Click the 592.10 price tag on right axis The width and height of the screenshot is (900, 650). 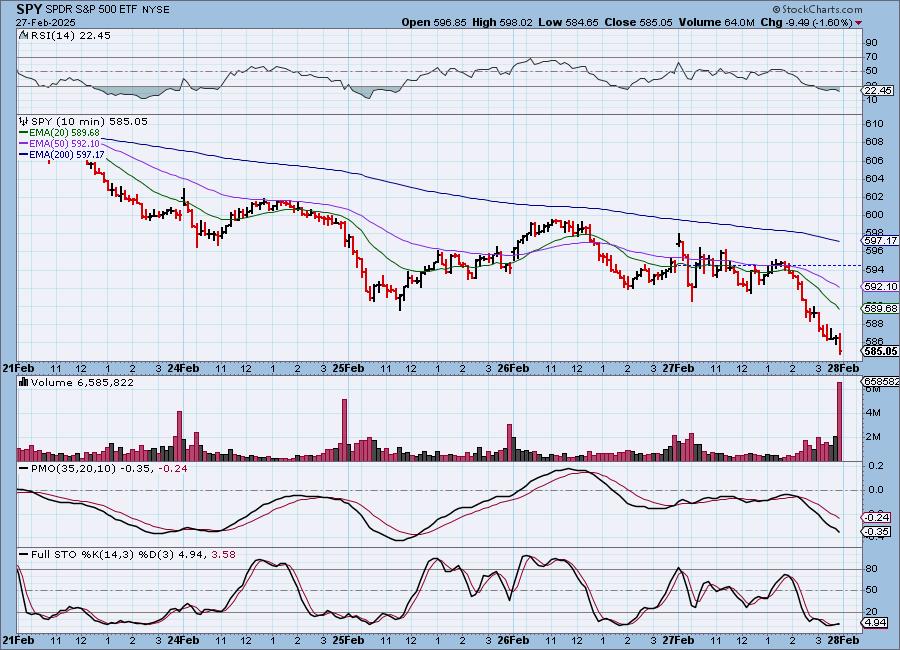pyautogui.click(x=880, y=287)
